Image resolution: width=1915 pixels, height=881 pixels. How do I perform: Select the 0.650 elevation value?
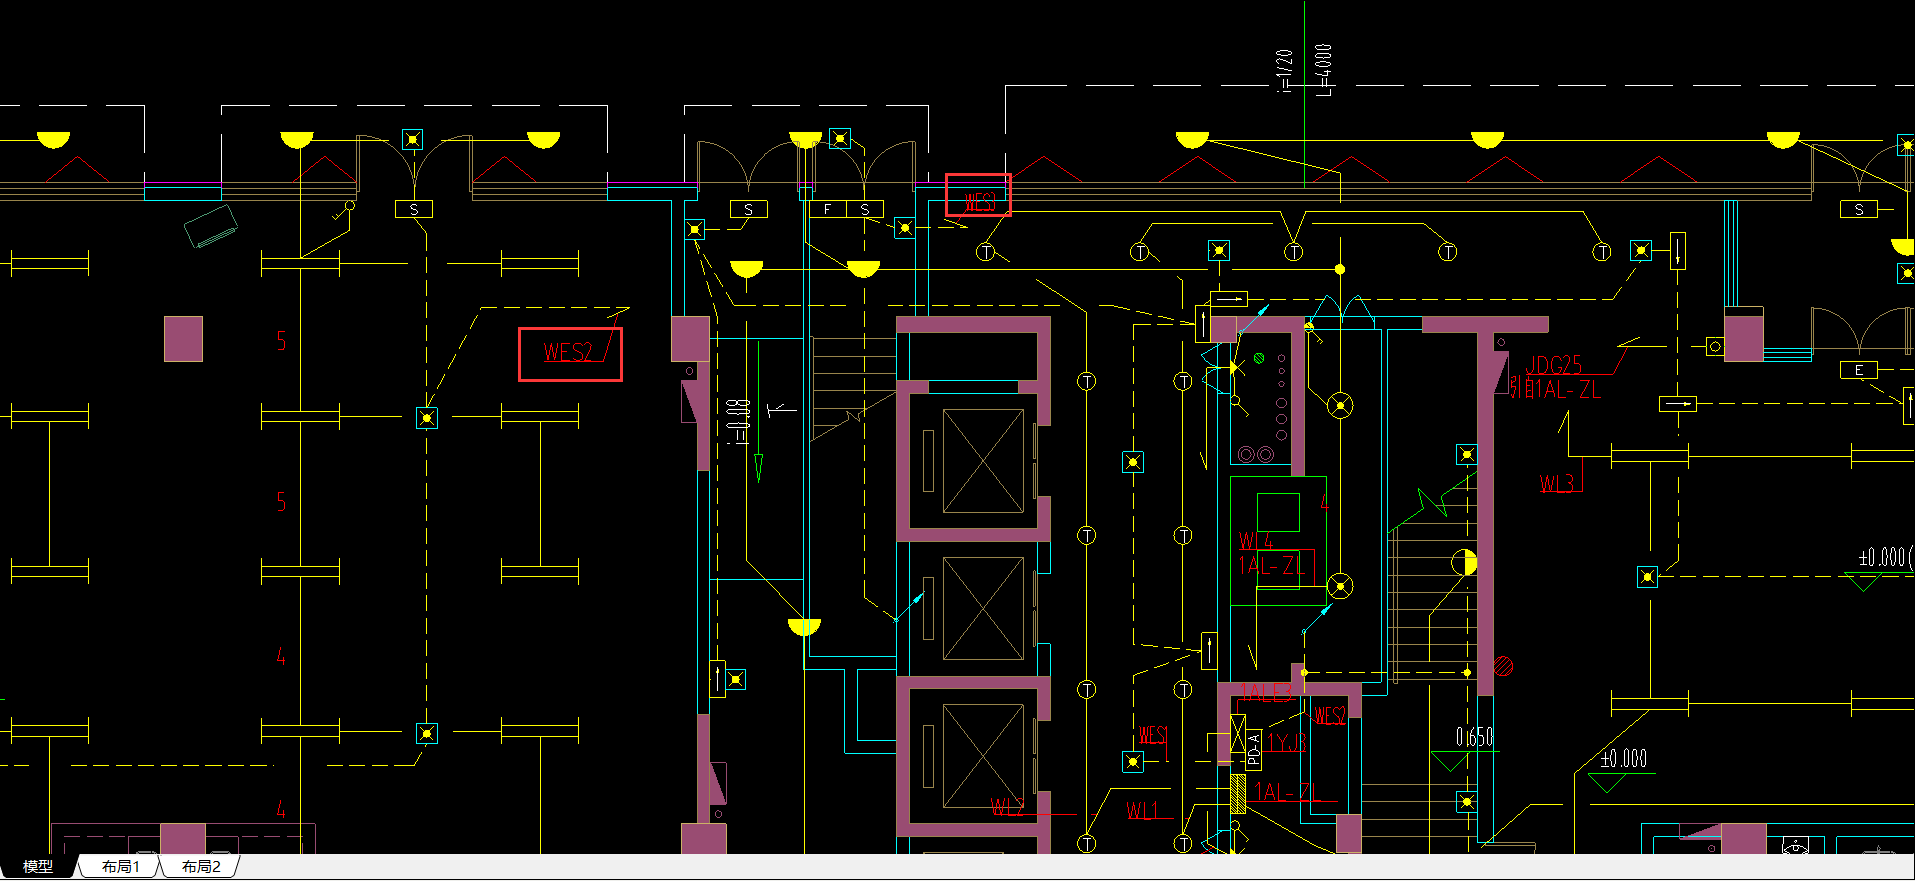click(1474, 738)
